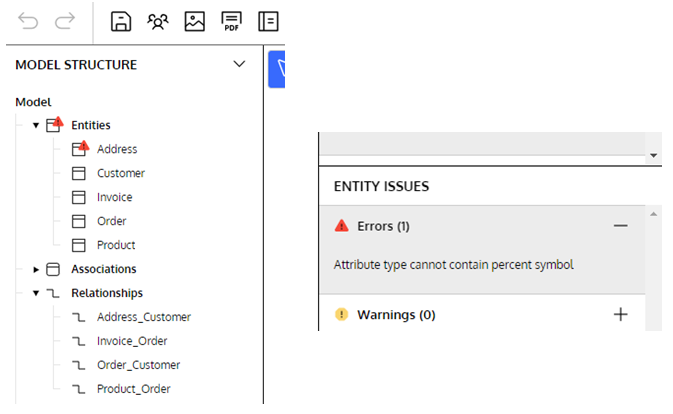The width and height of the screenshot is (673, 414).
Task: Open the Invoice_Order relationship
Action: tap(132, 341)
